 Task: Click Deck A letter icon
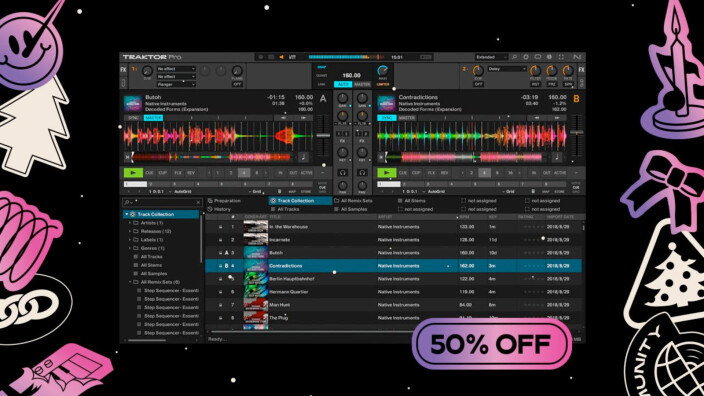323,99
